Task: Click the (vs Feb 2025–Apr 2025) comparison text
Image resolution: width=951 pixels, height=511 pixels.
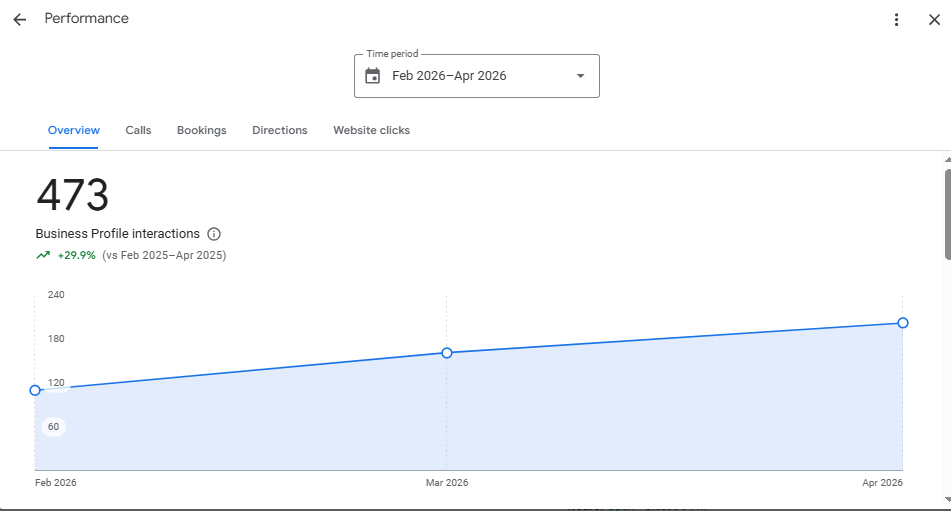Action: [x=164, y=255]
